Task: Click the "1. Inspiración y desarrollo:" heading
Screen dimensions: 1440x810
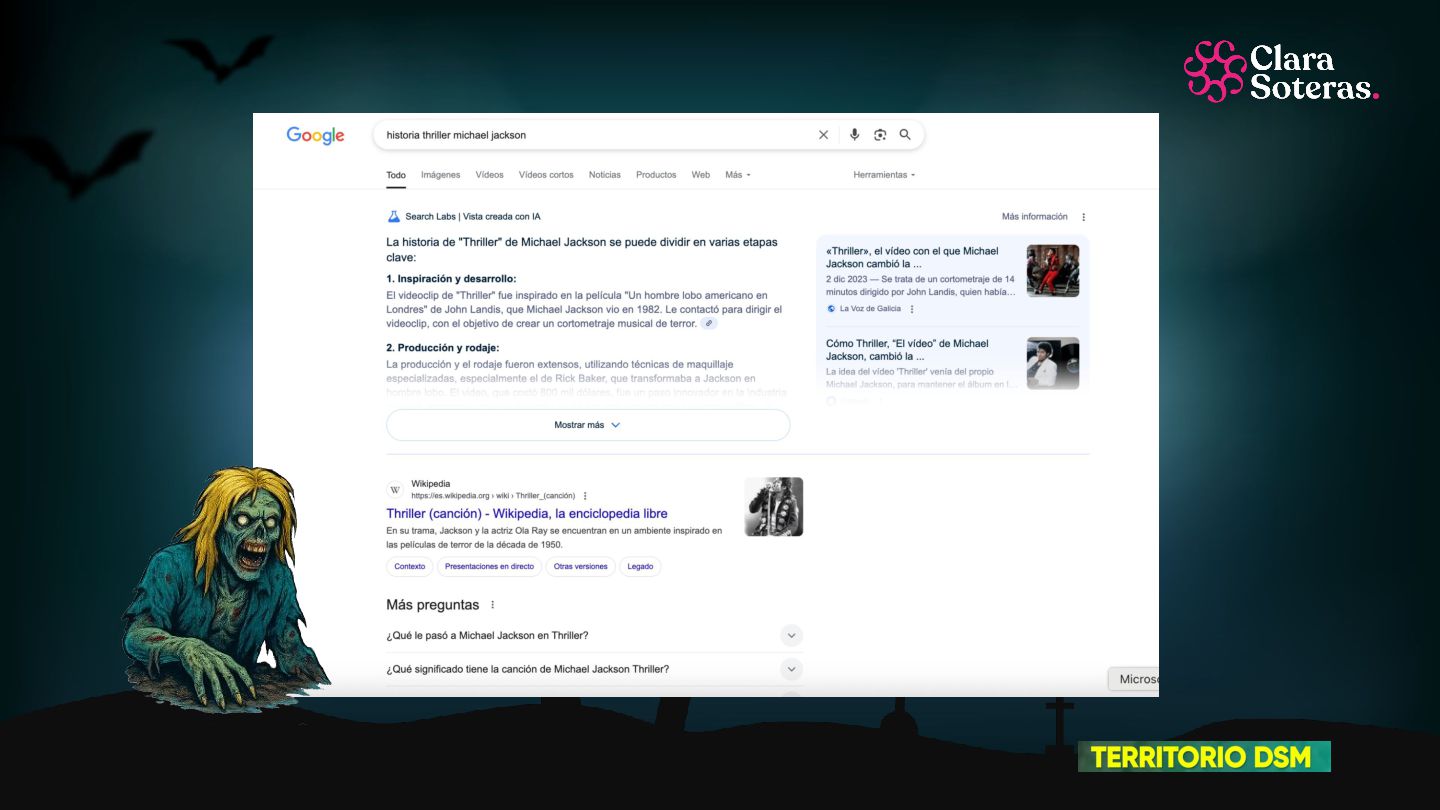Action: (451, 279)
